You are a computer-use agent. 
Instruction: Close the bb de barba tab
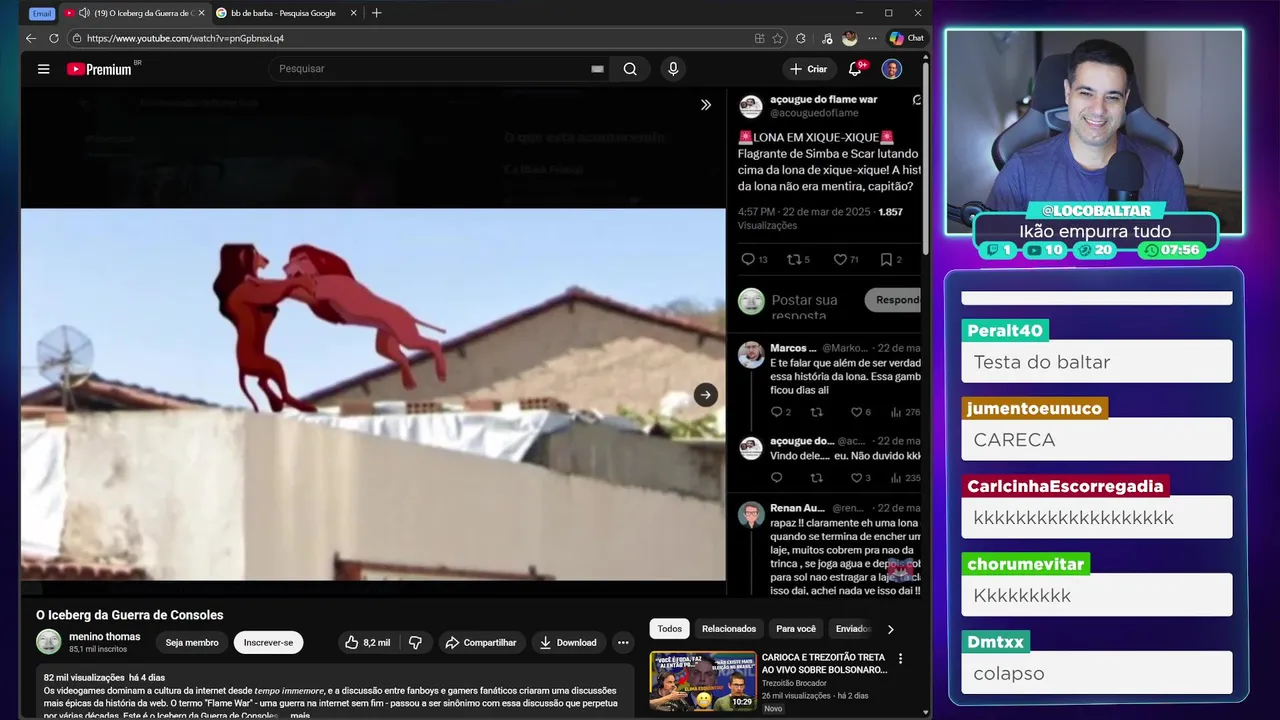point(353,13)
